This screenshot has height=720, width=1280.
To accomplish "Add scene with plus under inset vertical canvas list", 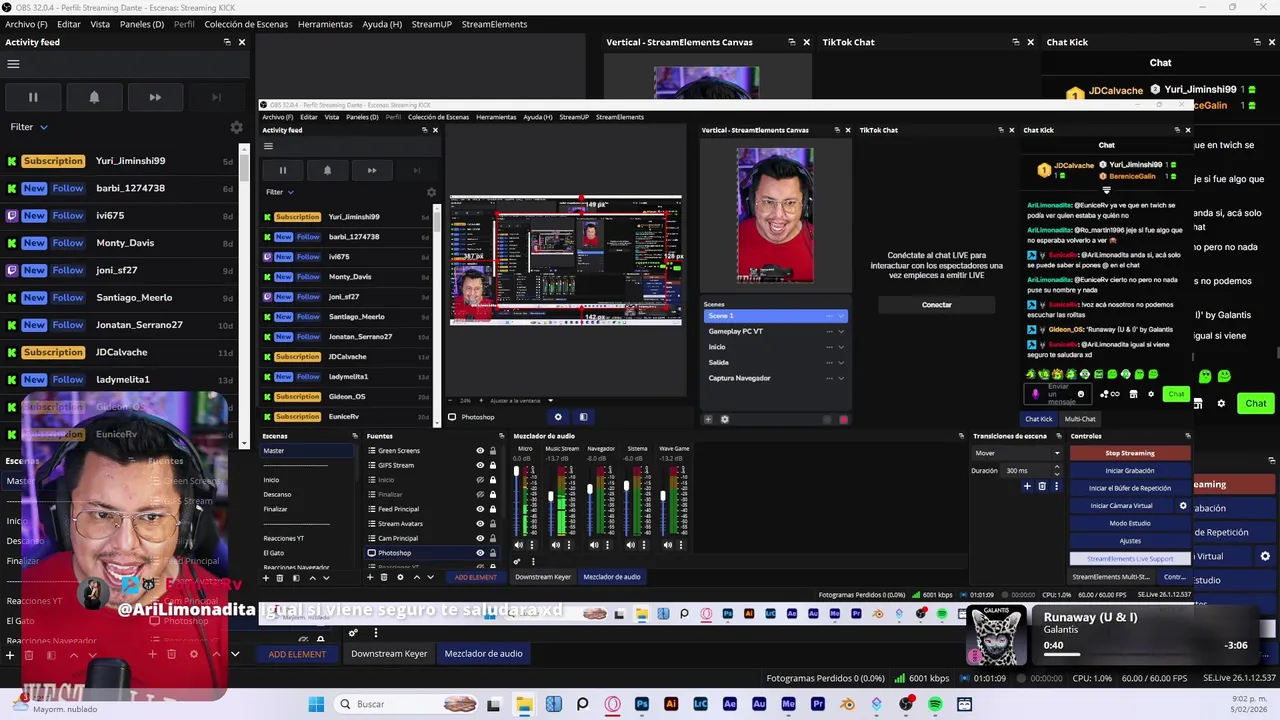I will (x=708, y=419).
